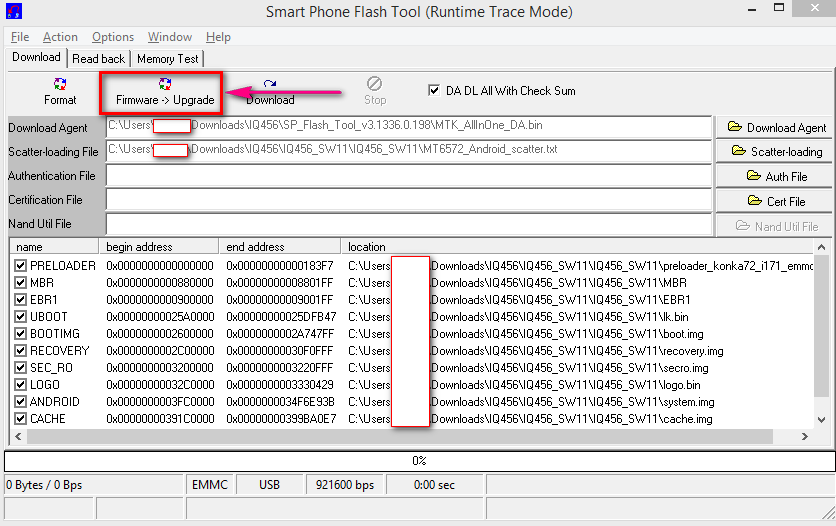Open Download Agent folder browse button
The width and height of the screenshot is (836, 526).
[776, 127]
